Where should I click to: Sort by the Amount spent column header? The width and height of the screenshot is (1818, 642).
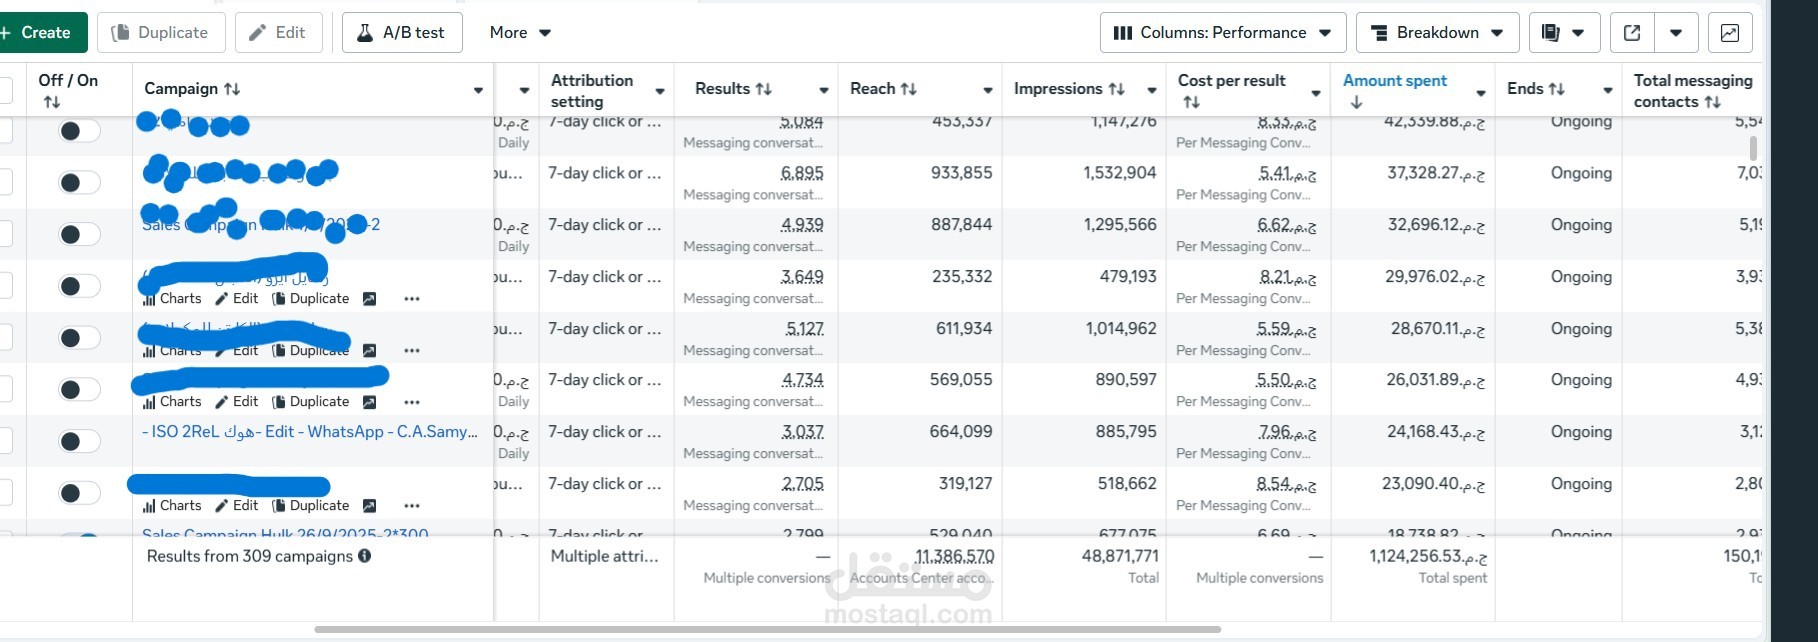coord(1394,81)
